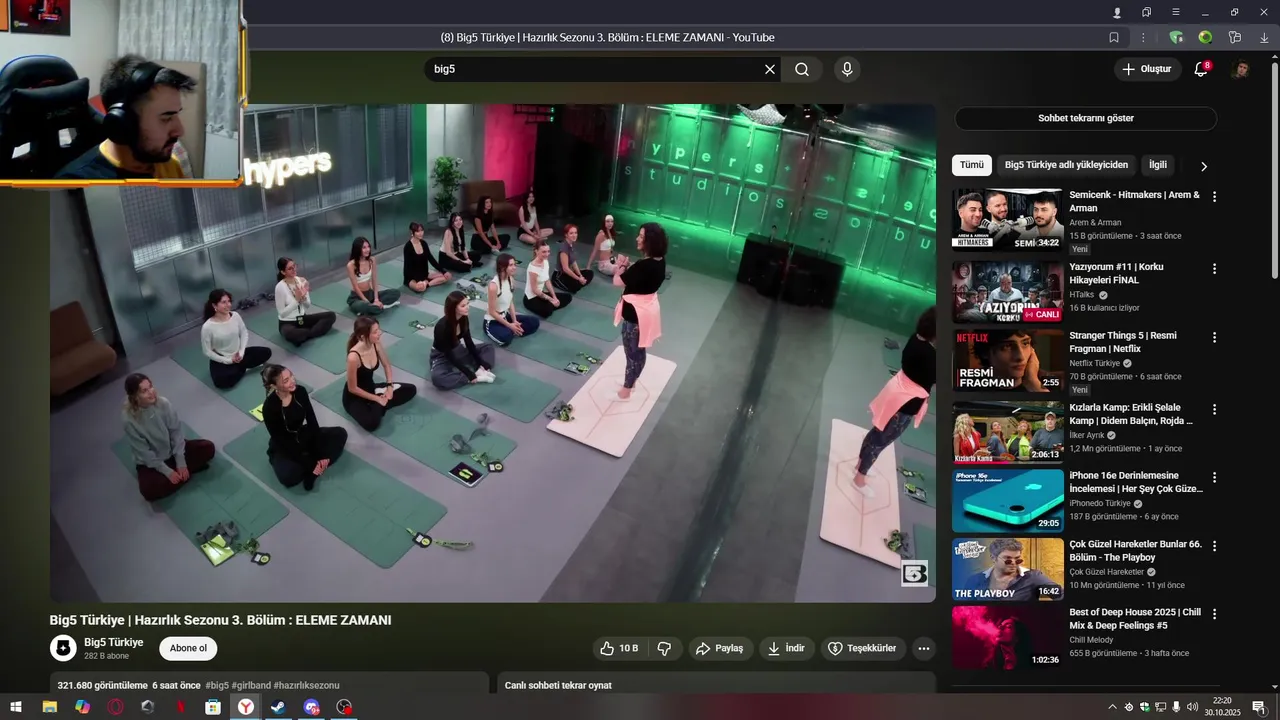Open the browser hamburger menu
The height and width of the screenshot is (720, 1280).
point(1175,12)
